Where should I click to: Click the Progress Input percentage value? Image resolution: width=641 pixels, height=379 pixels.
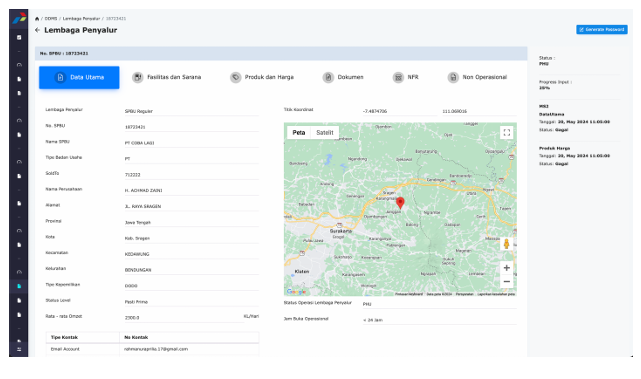pyautogui.click(x=544, y=88)
